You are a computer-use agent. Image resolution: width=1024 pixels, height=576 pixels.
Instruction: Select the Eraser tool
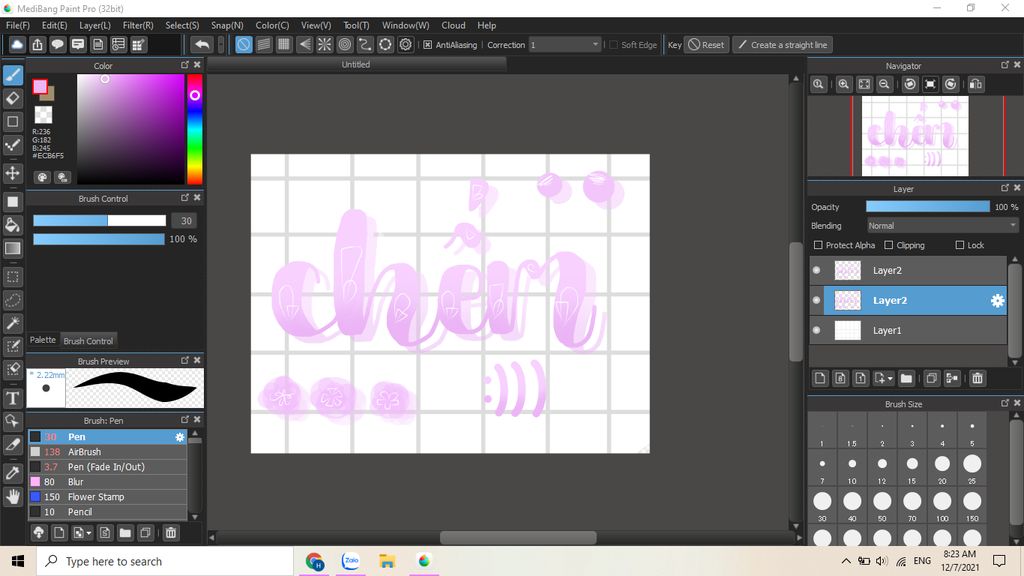pos(12,99)
